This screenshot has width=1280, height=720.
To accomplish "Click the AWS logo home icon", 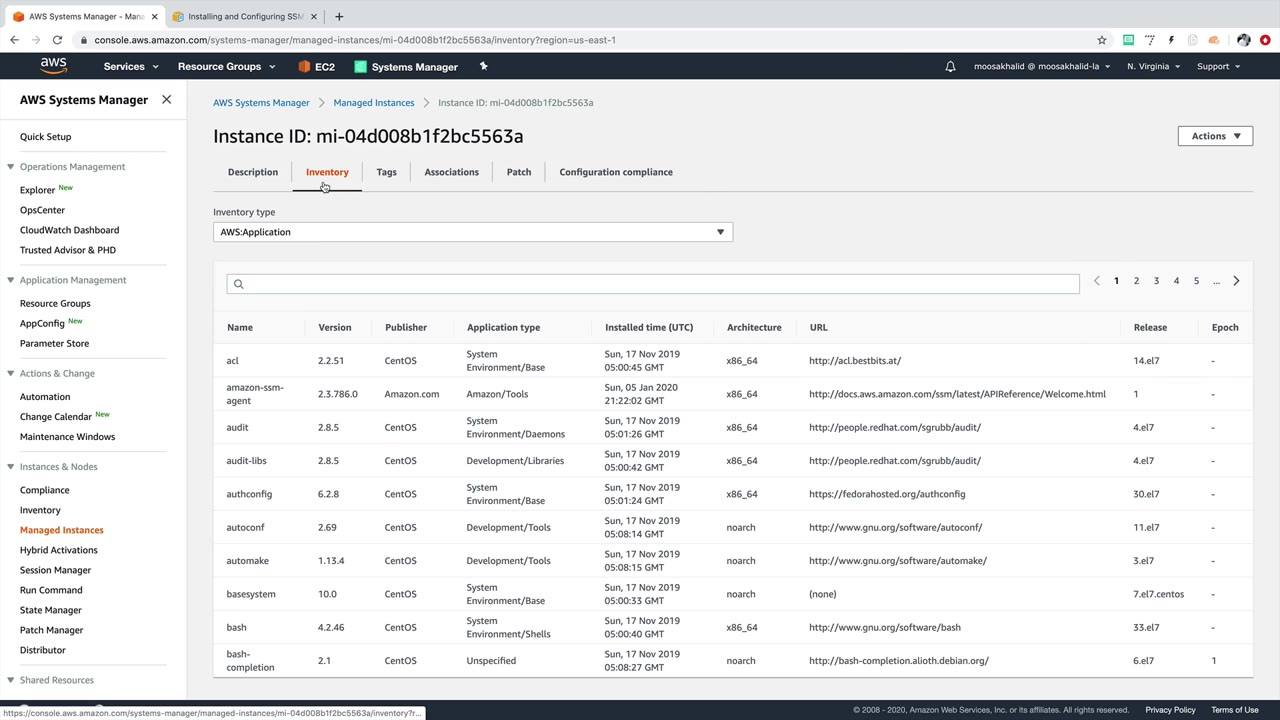I will point(54,66).
